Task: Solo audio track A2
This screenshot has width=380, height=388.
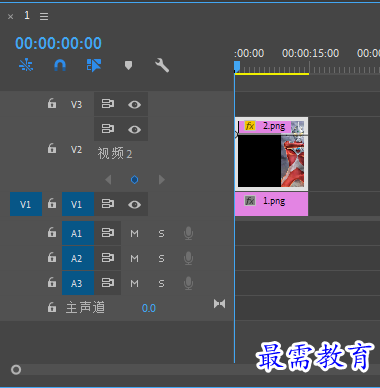Action: [161, 259]
